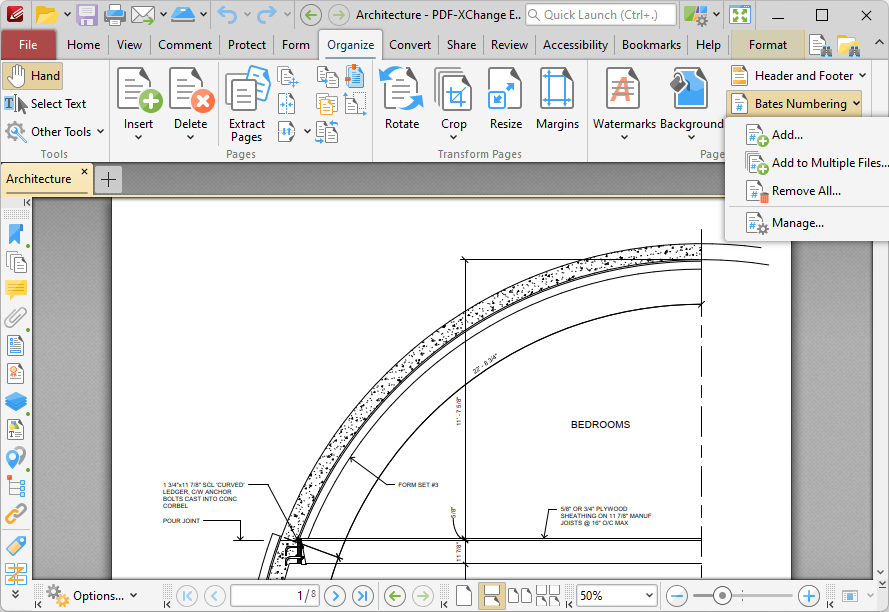Open the Background dropdown

coord(691,137)
